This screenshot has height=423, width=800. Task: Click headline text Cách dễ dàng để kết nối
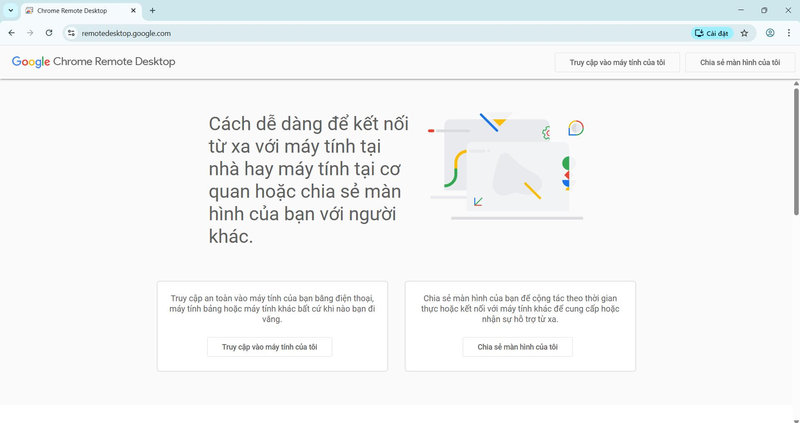[x=309, y=180]
